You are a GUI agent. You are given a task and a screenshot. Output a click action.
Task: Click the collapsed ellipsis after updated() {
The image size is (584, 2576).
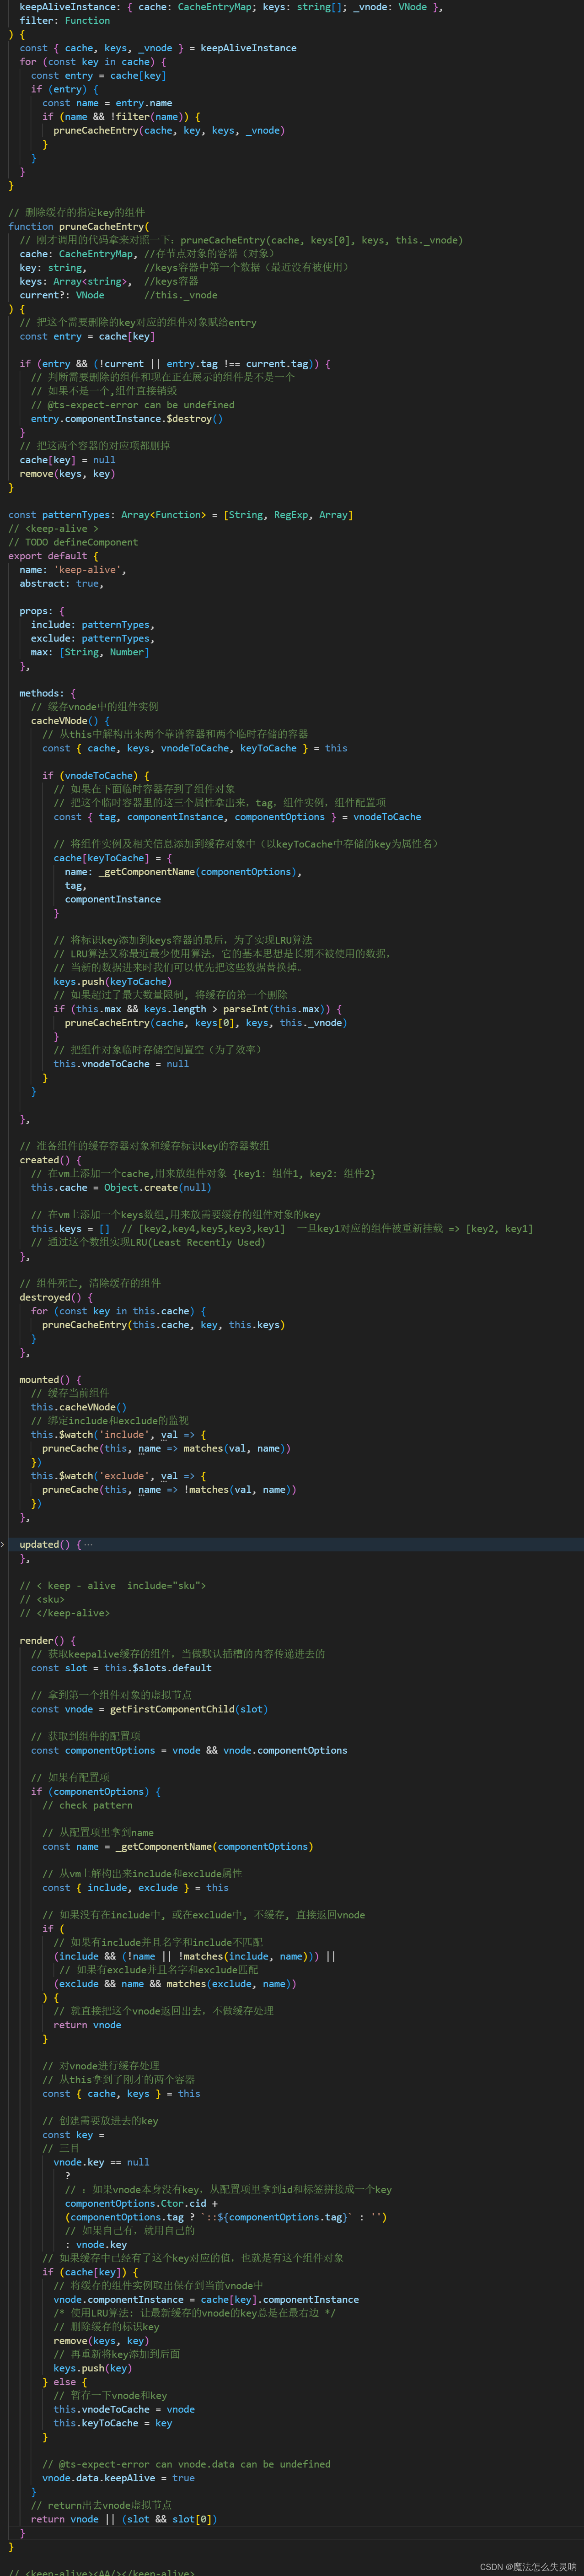point(88,1544)
